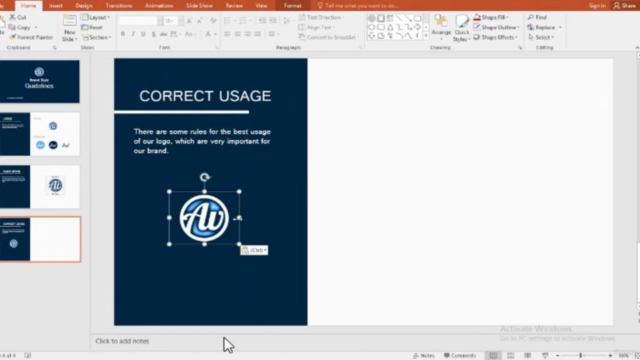Start slide show from status bar
The width and height of the screenshot is (640, 360).
545,356
